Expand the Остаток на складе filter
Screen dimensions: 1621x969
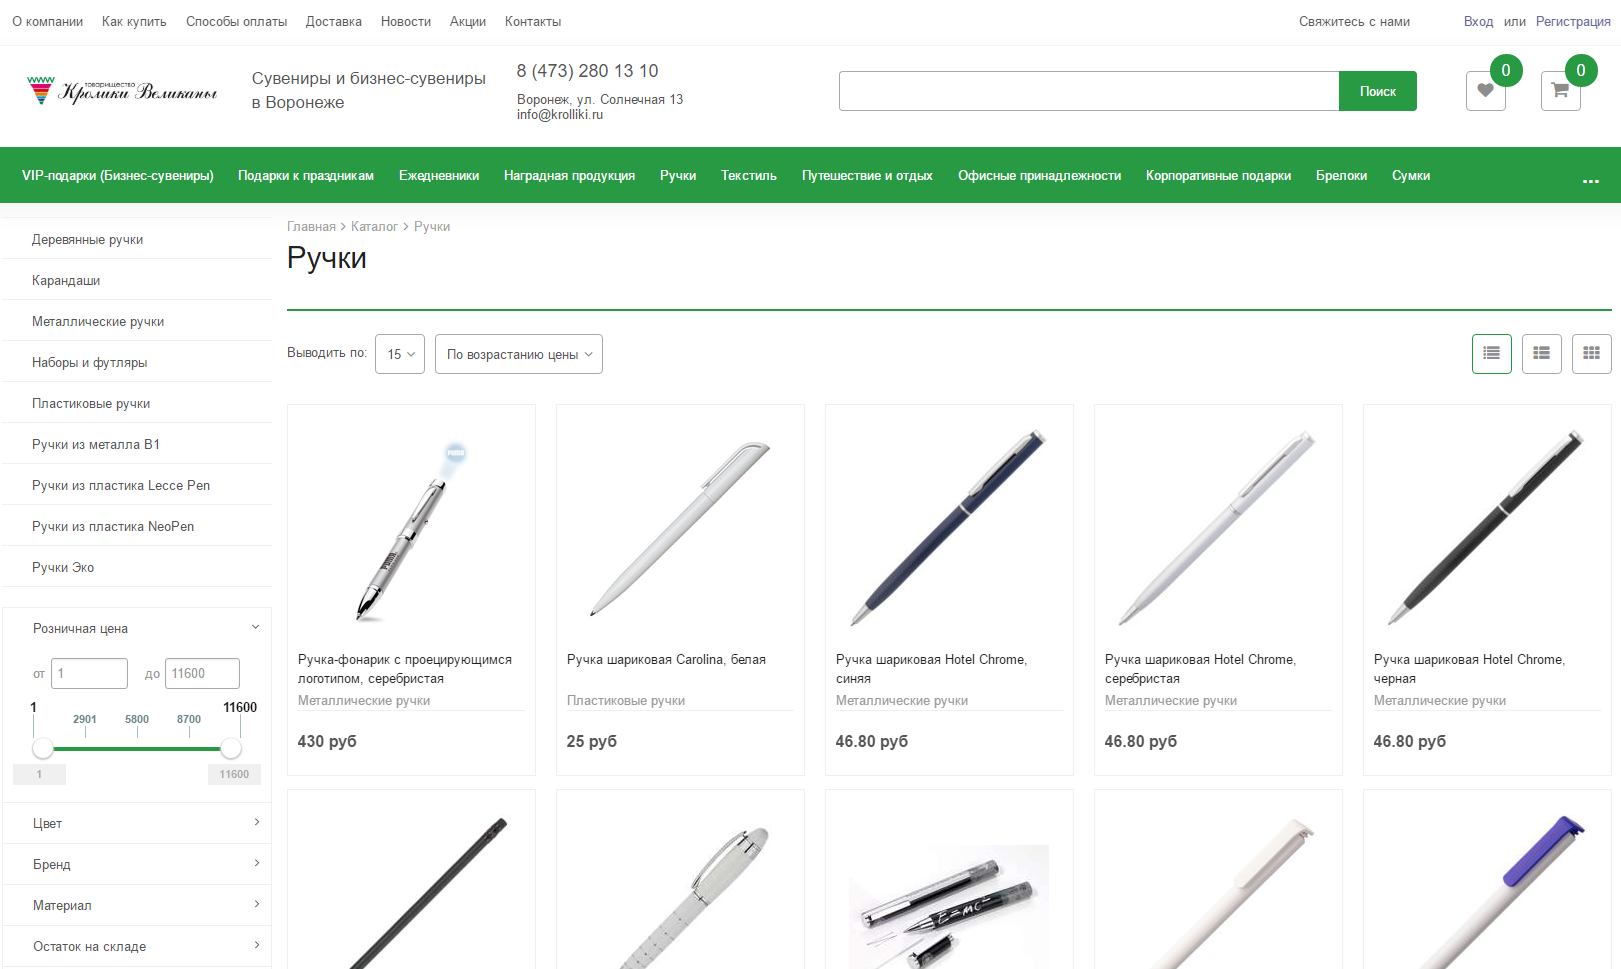pyautogui.click(x=138, y=946)
